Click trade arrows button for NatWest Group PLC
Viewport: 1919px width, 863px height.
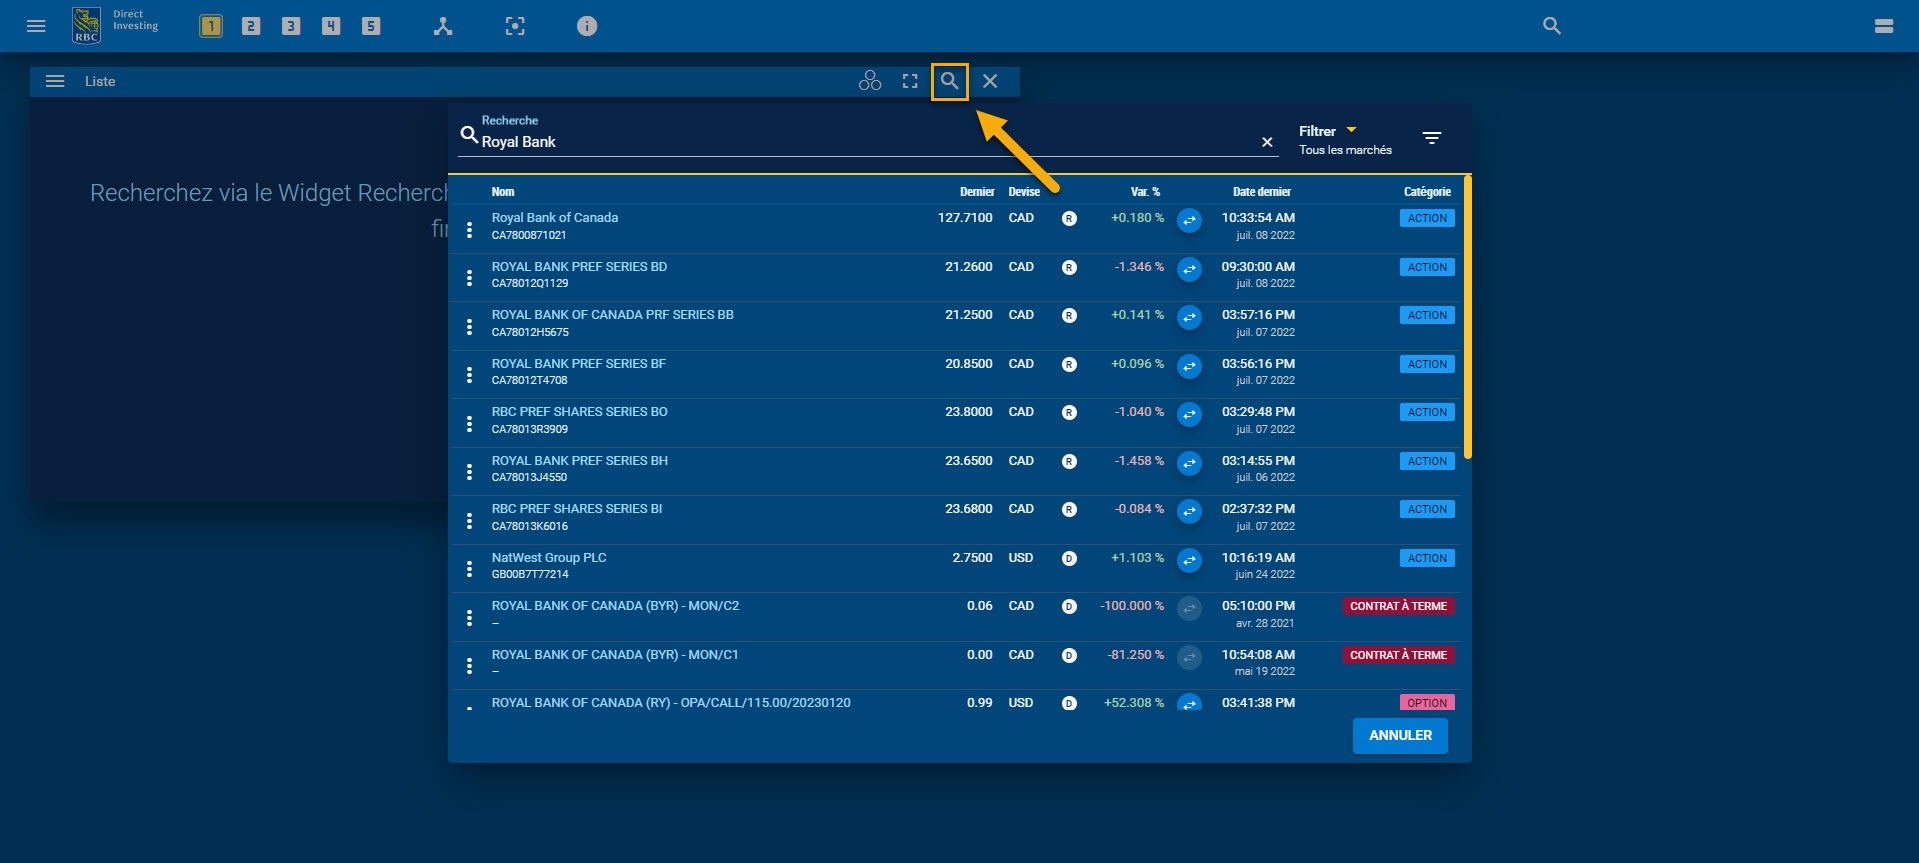[x=1189, y=560]
